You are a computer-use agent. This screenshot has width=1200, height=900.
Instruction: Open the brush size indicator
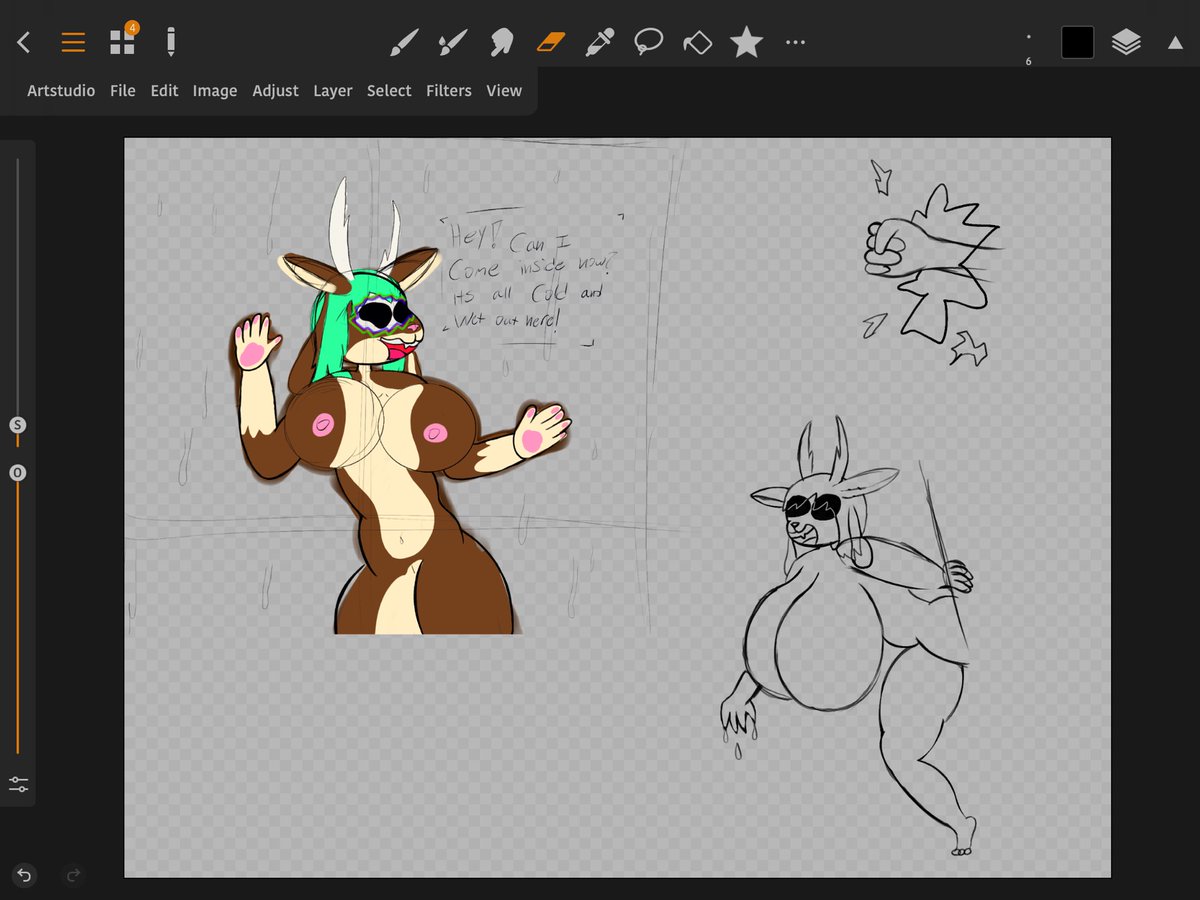[x=1028, y=44]
